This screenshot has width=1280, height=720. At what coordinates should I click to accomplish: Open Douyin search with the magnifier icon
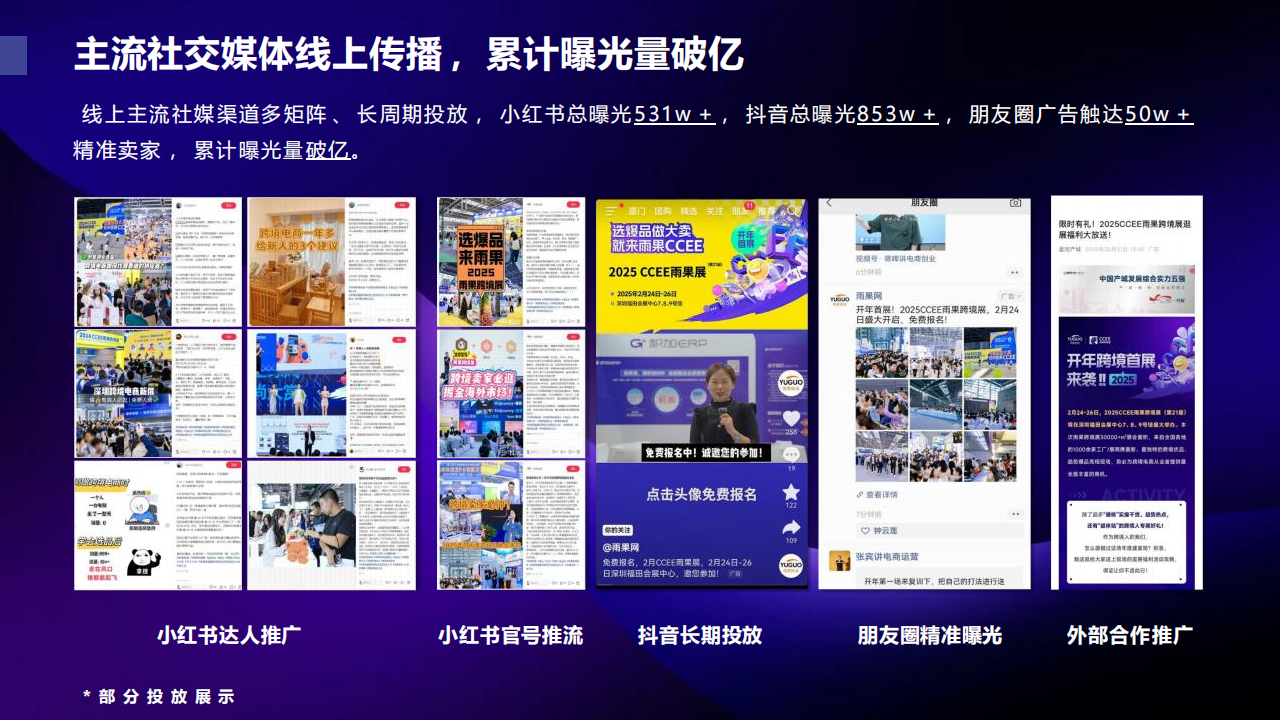(793, 211)
